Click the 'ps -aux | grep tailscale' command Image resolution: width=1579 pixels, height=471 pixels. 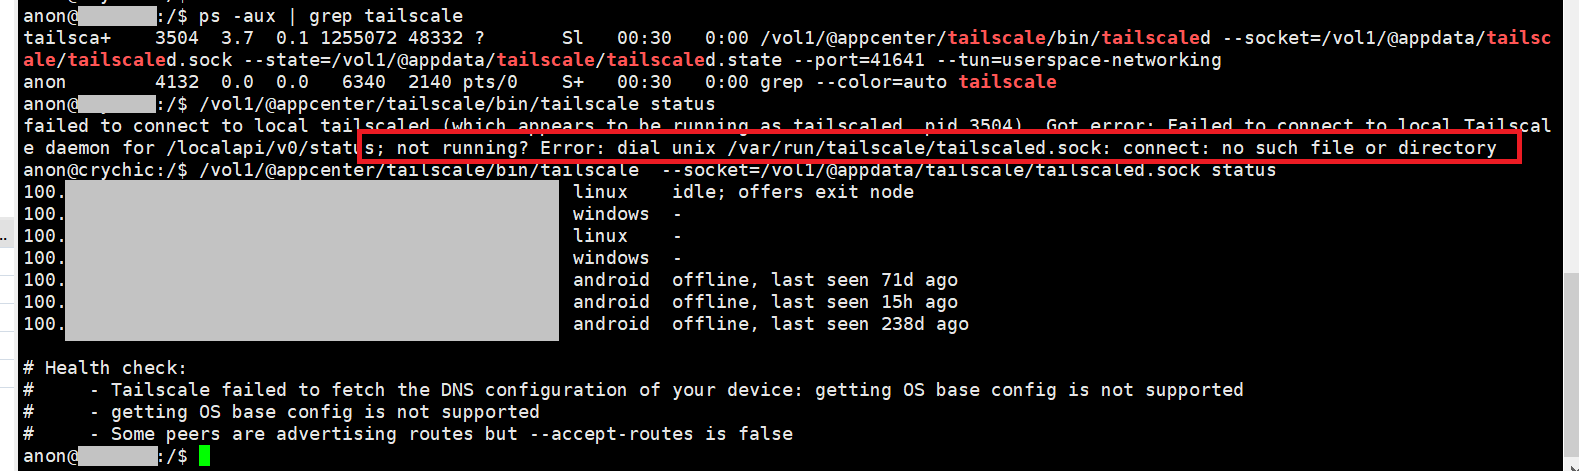330,16
